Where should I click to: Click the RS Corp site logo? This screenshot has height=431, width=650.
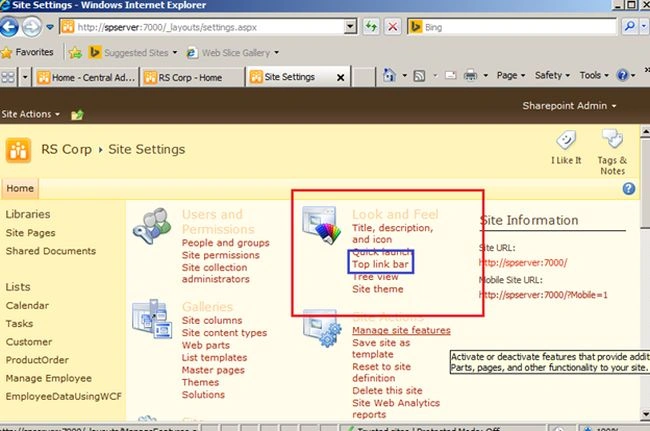[18, 150]
